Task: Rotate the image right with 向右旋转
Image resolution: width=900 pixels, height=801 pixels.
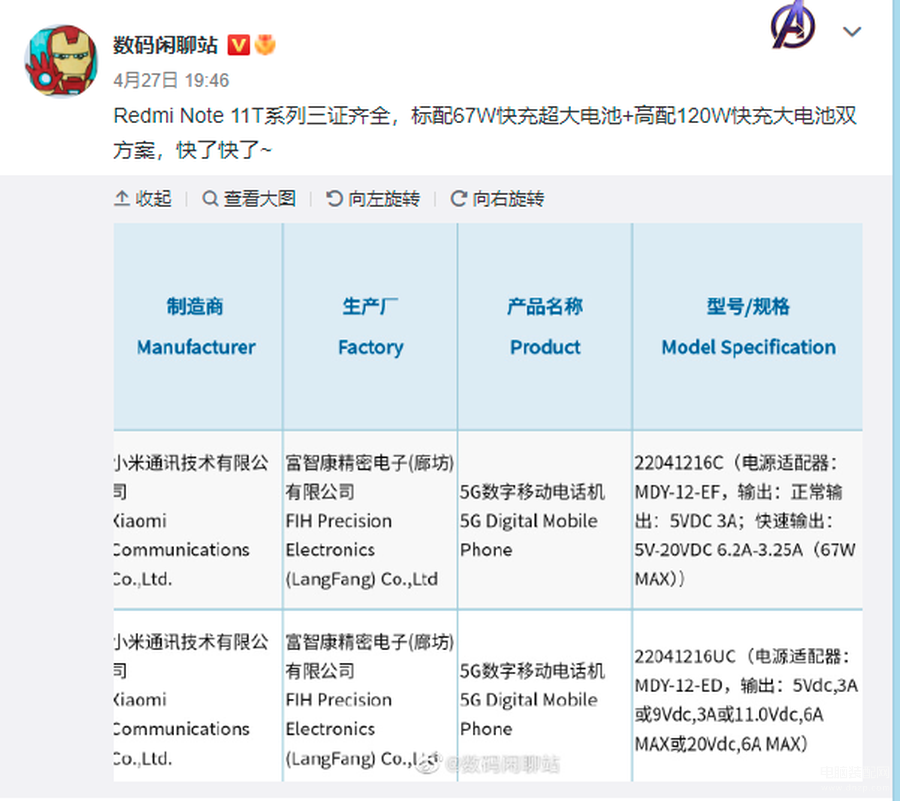Action: [x=497, y=199]
